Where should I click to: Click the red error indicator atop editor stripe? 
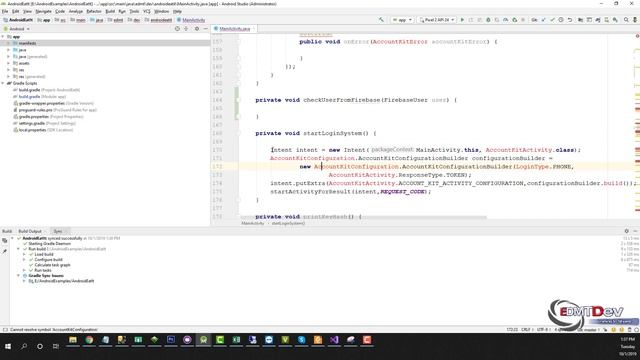coord(637,36)
